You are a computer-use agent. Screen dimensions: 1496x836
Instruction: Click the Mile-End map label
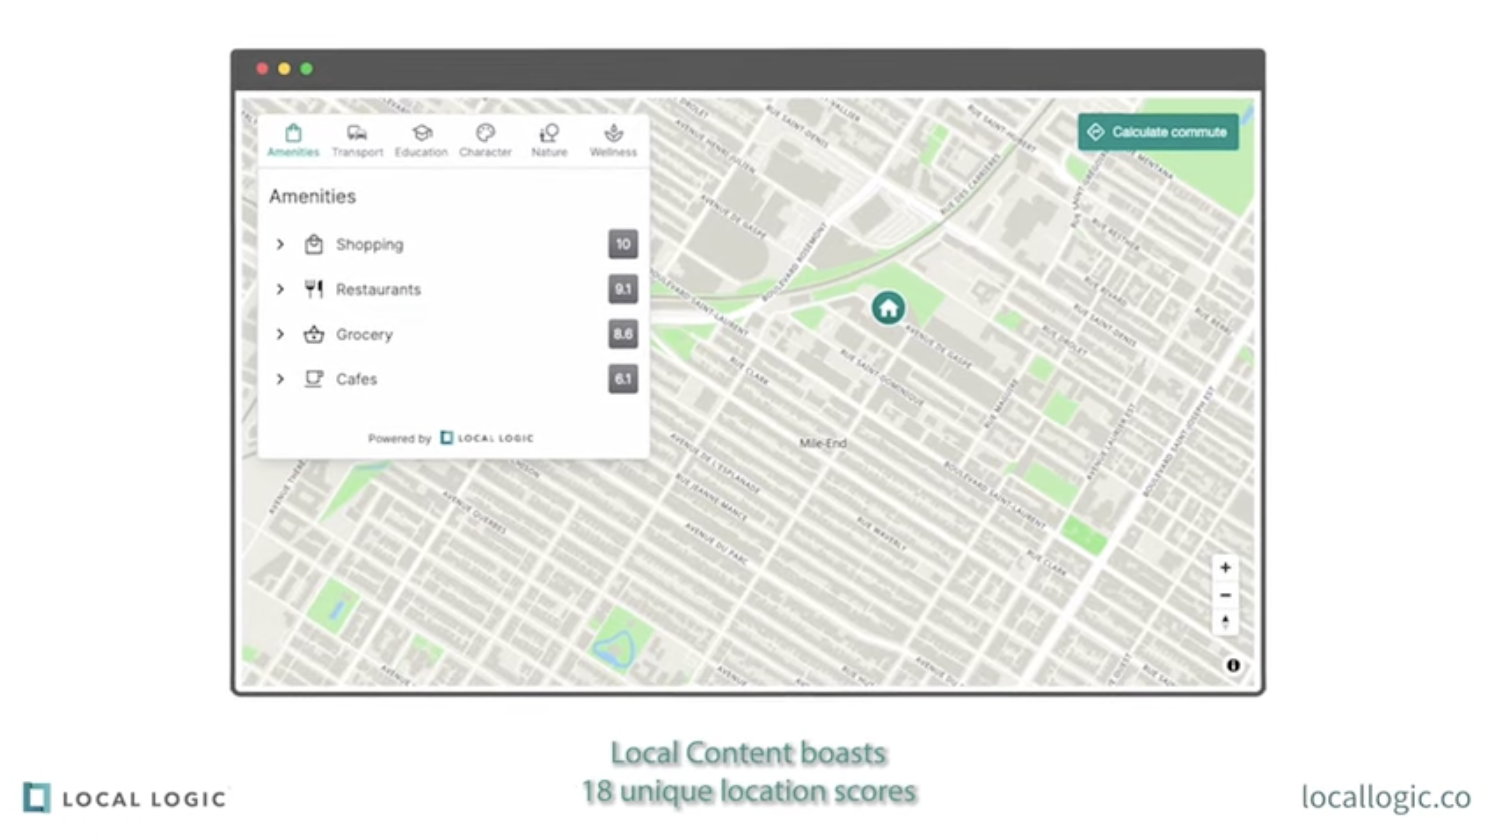coord(823,443)
